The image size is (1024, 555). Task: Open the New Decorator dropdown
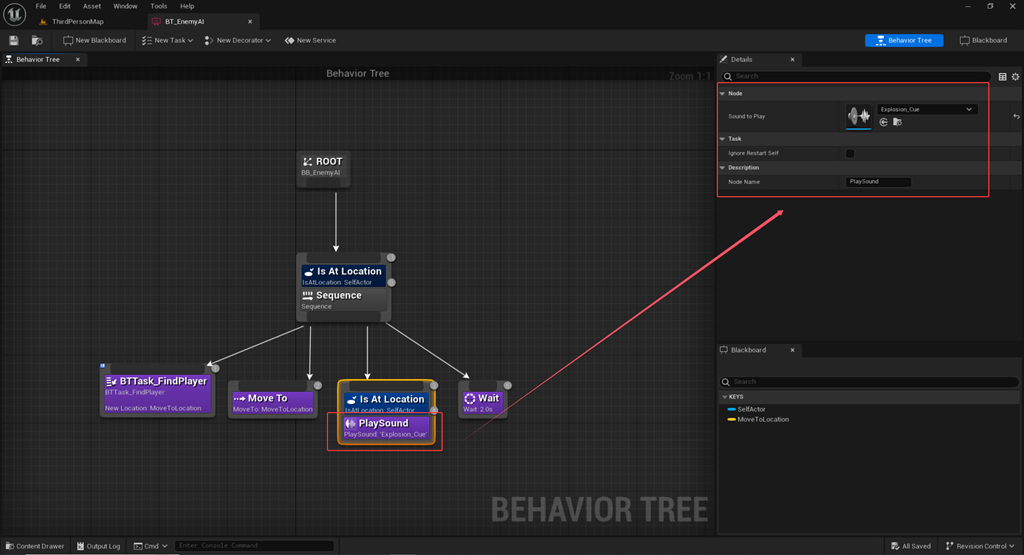[x=238, y=40]
